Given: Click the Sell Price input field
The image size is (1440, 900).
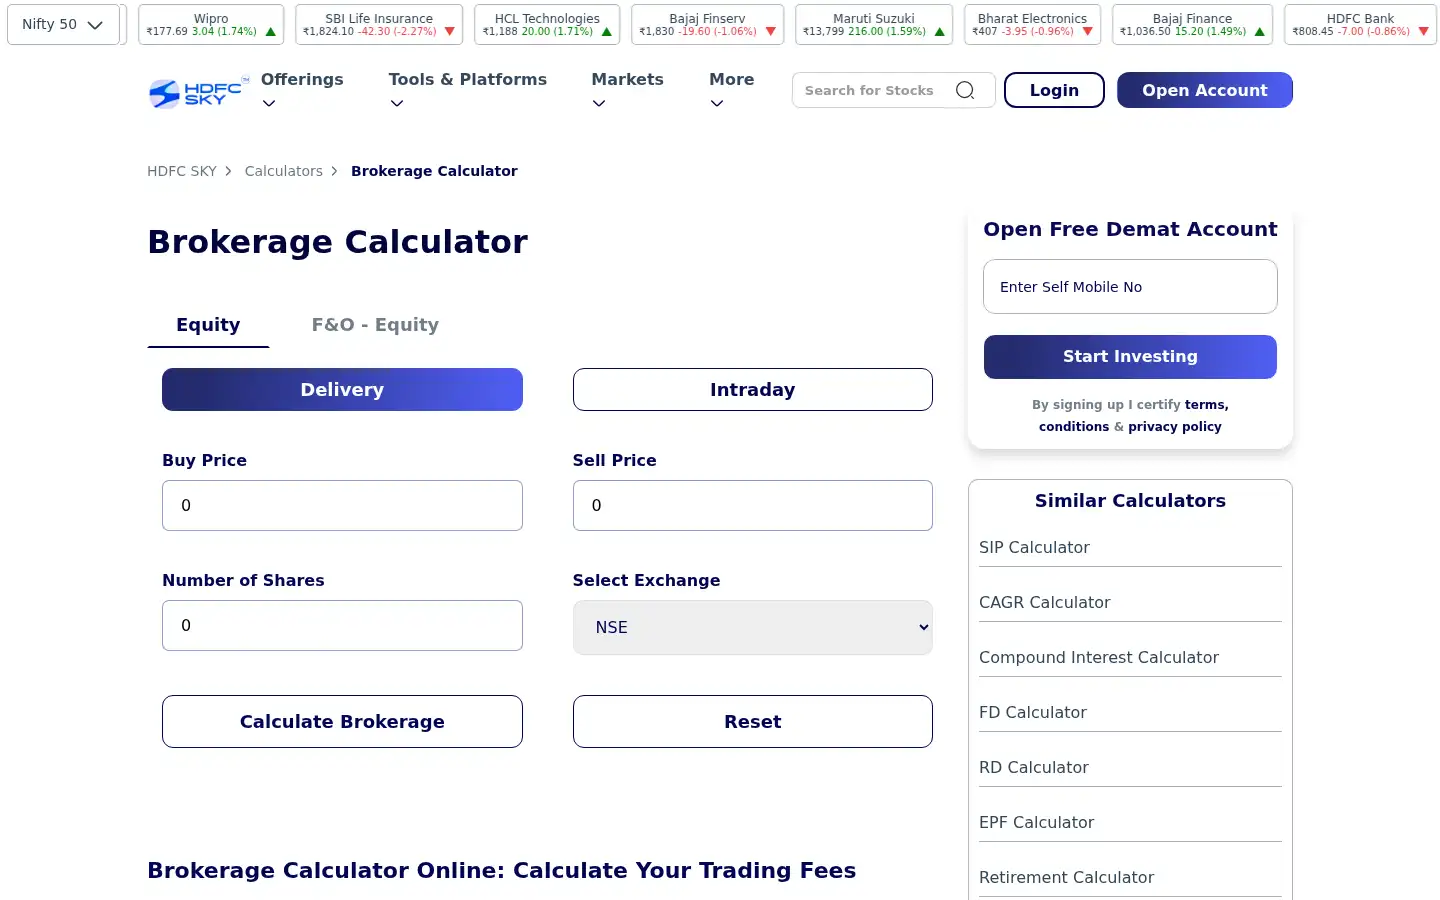Looking at the screenshot, I should pyautogui.click(x=752, y=506).
